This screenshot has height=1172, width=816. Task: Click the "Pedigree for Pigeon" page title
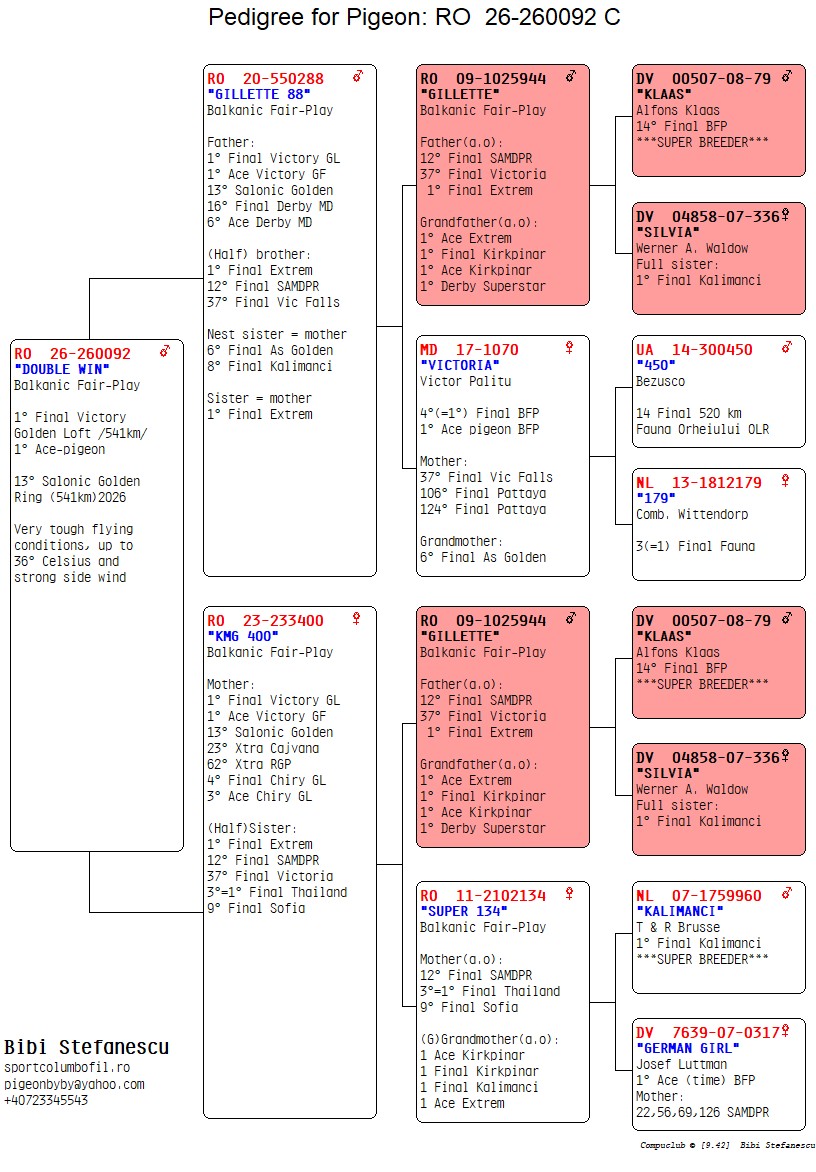click(414, 17)
